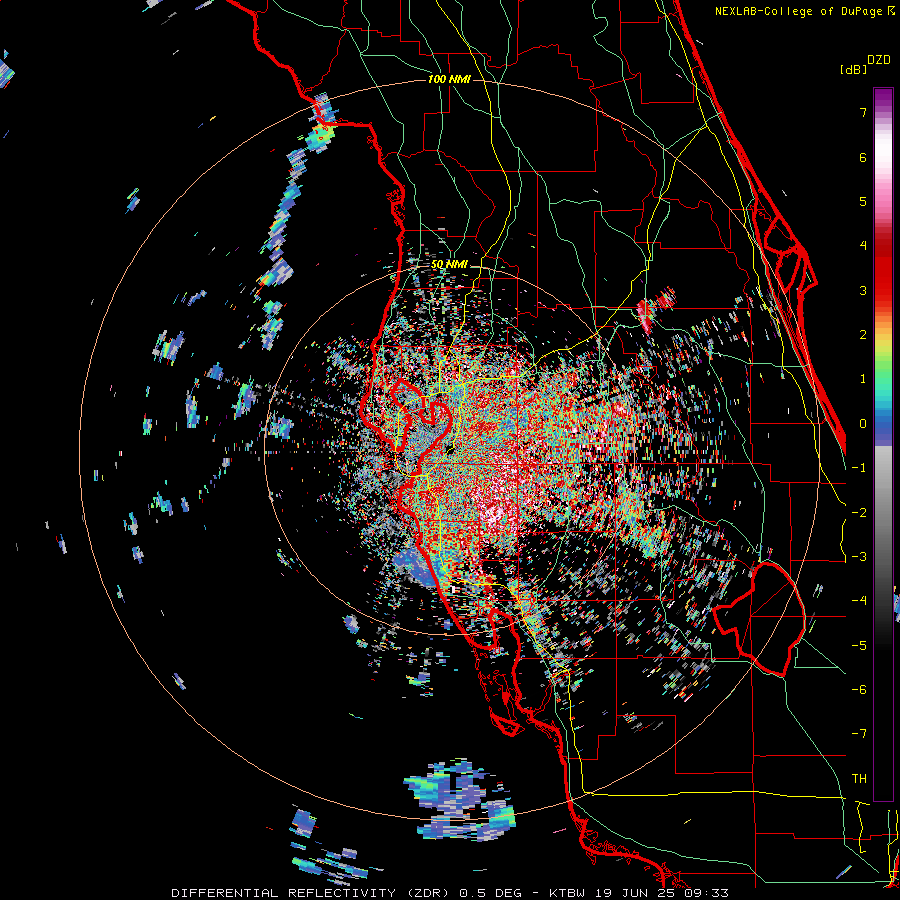900x900 pixels.
Task: Click the 1 value on color scale
Action: tap(863, 379)
